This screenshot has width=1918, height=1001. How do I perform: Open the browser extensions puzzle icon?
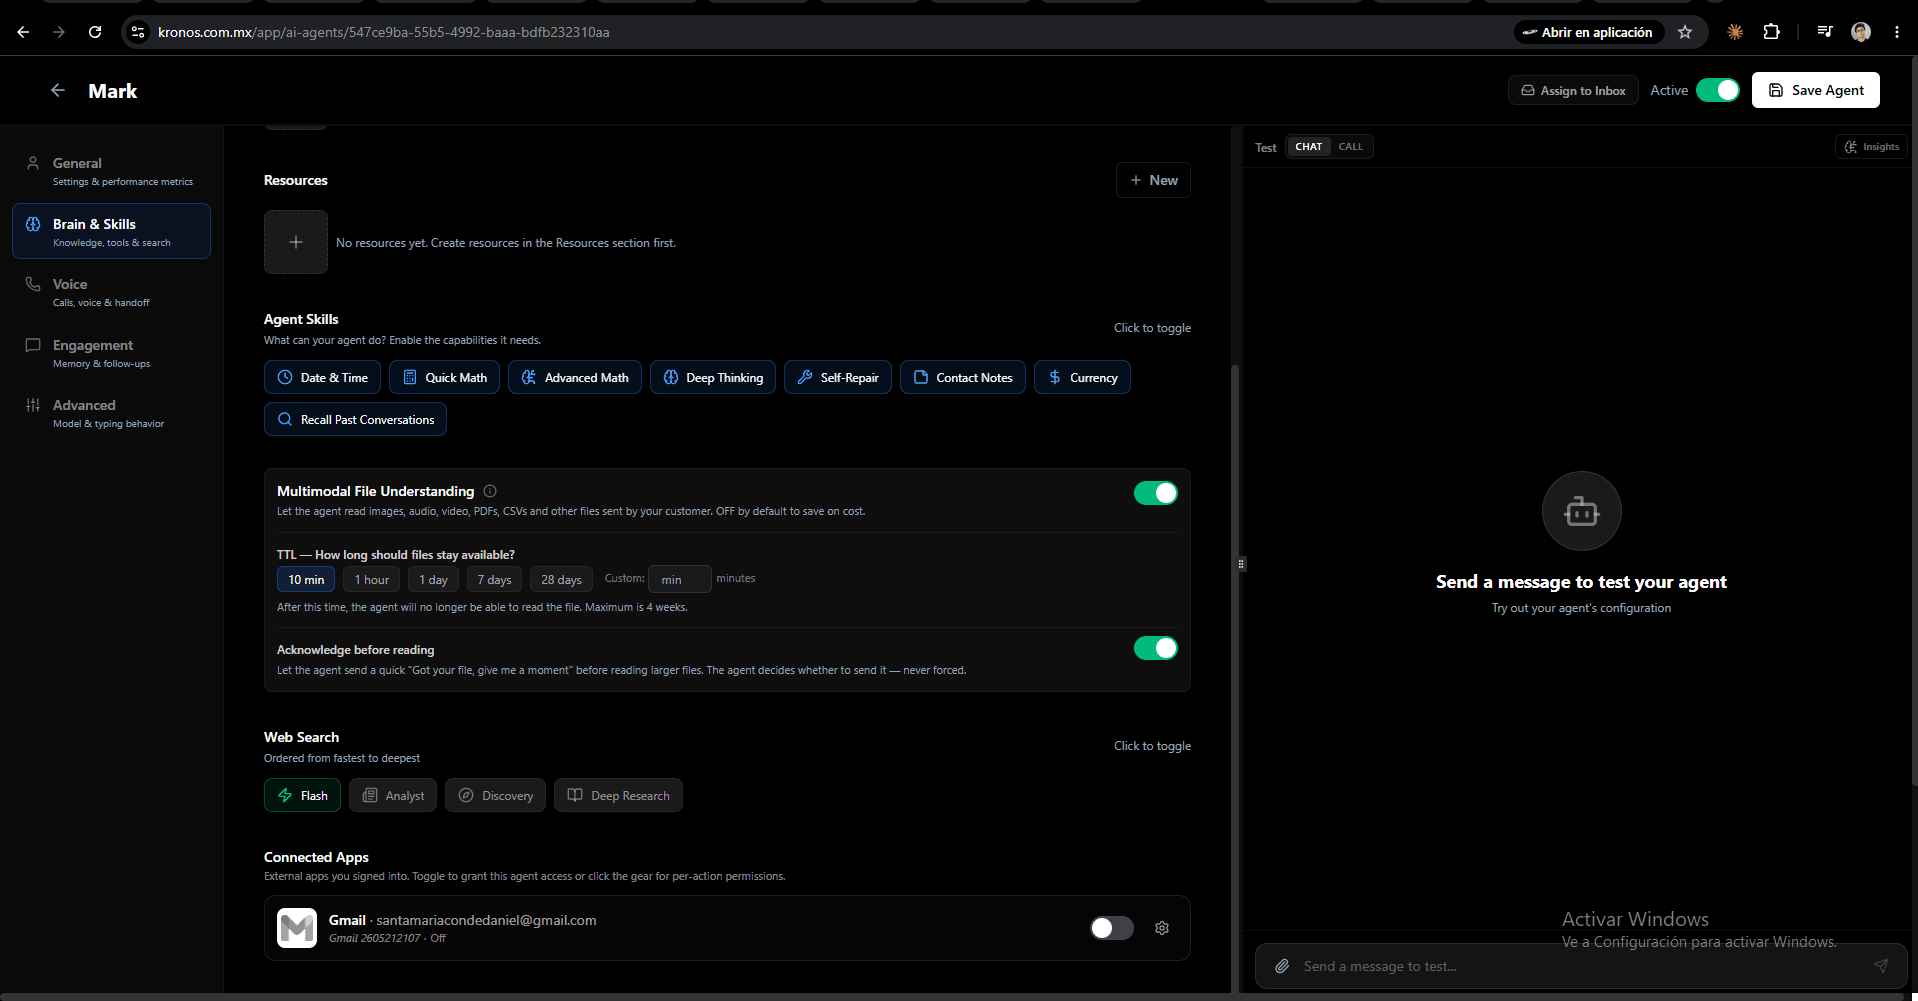point(1771,32)
